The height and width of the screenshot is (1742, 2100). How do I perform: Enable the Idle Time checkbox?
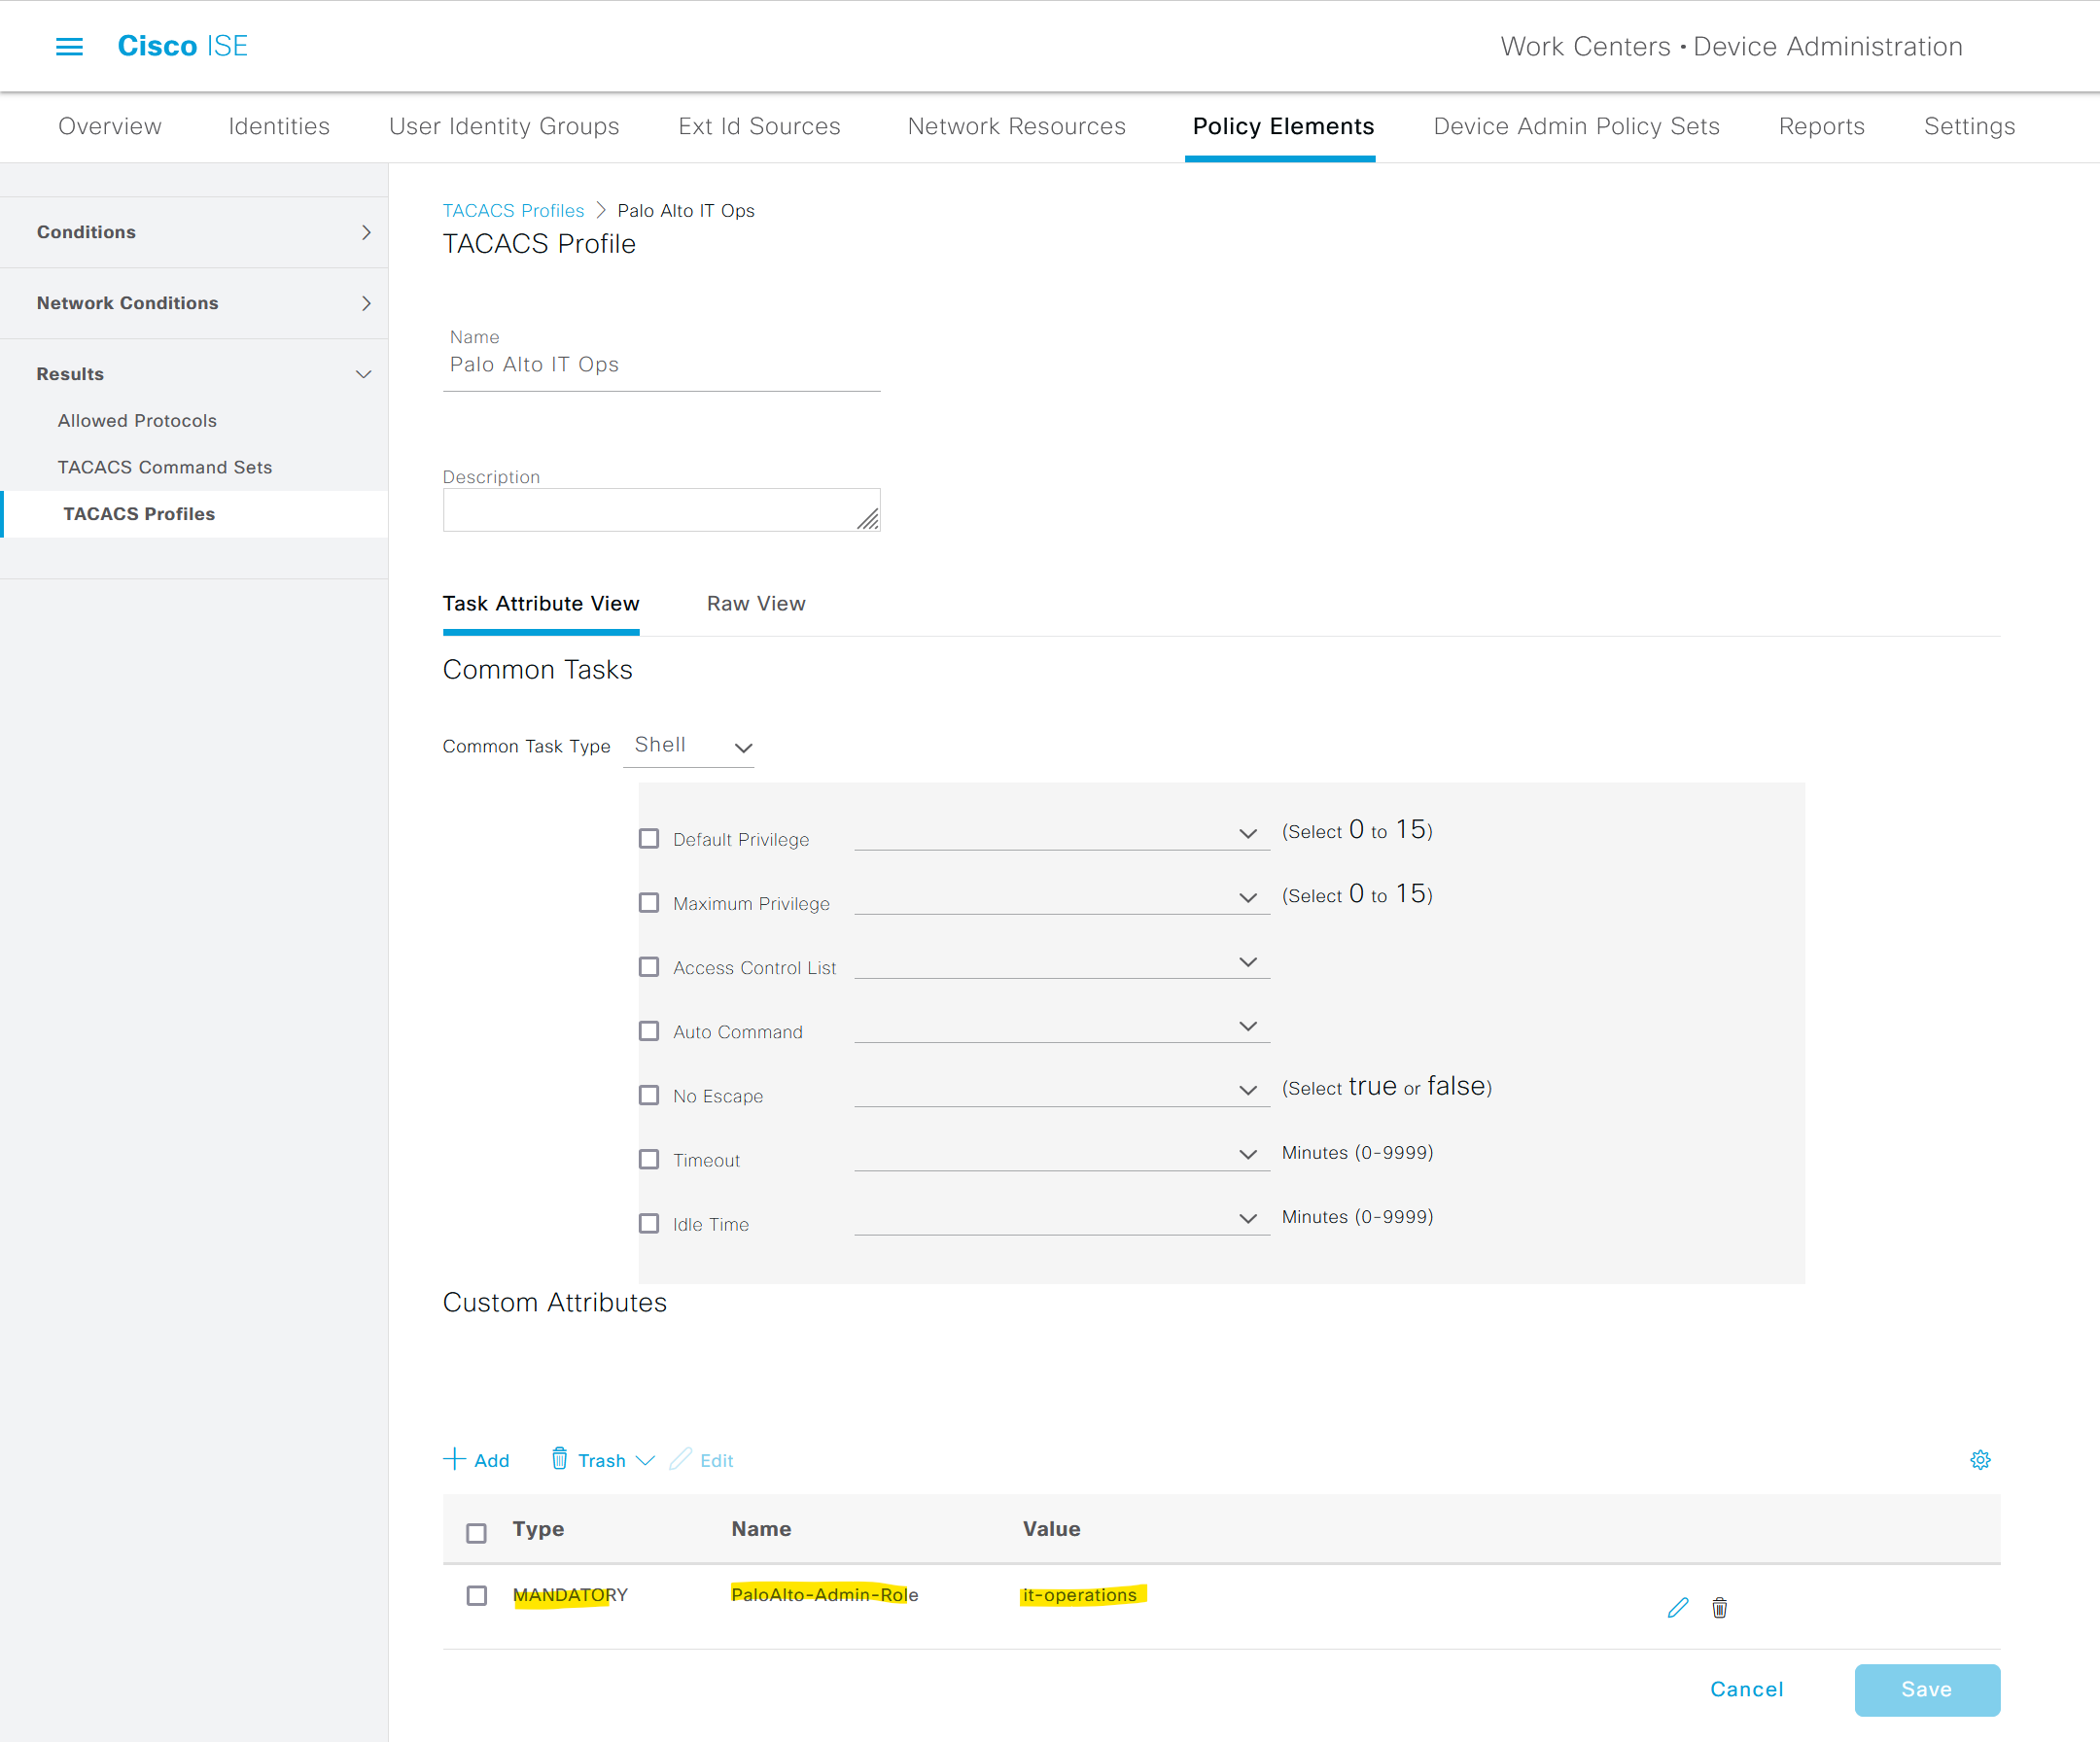coord(649,1222)
